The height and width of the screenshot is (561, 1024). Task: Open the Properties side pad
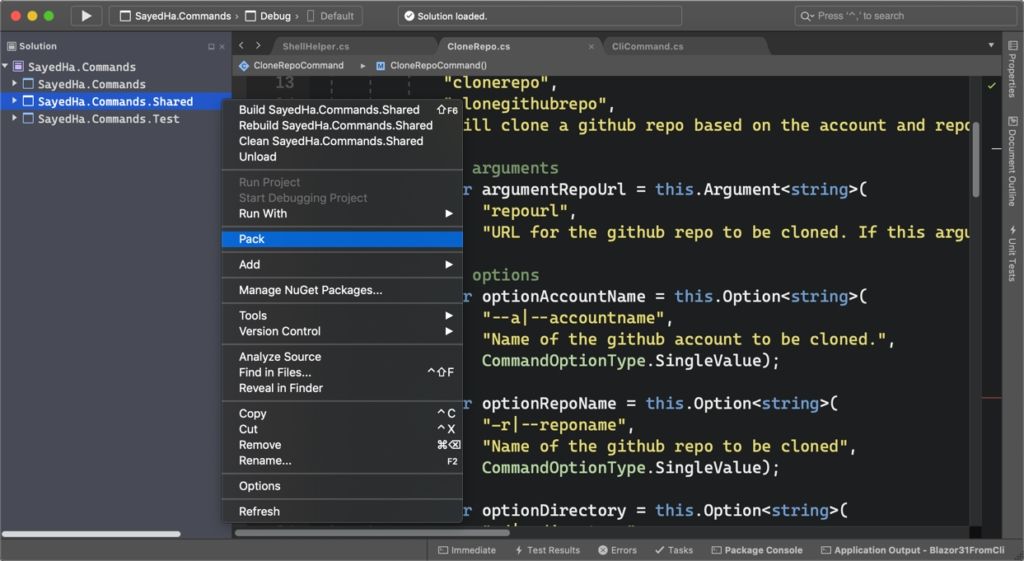(x=1012, y=69)
